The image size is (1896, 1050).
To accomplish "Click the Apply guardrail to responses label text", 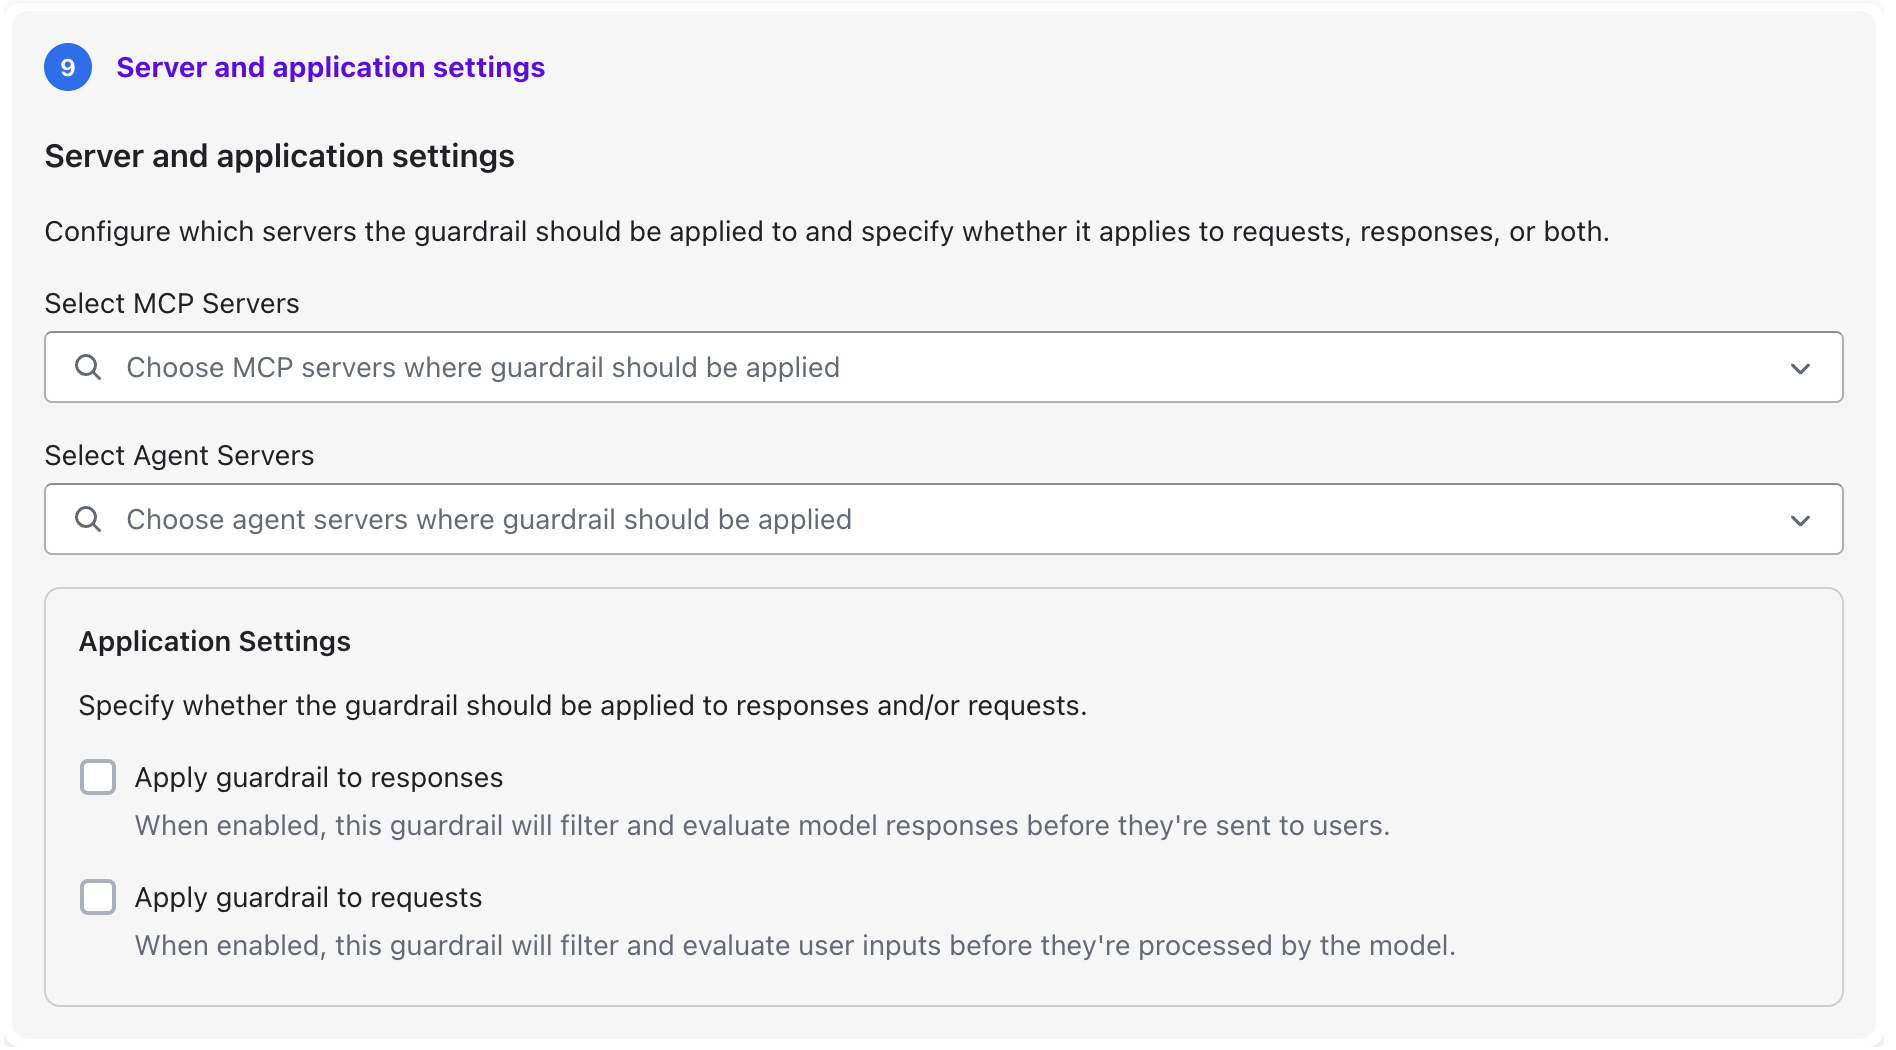I will [319, 778].
